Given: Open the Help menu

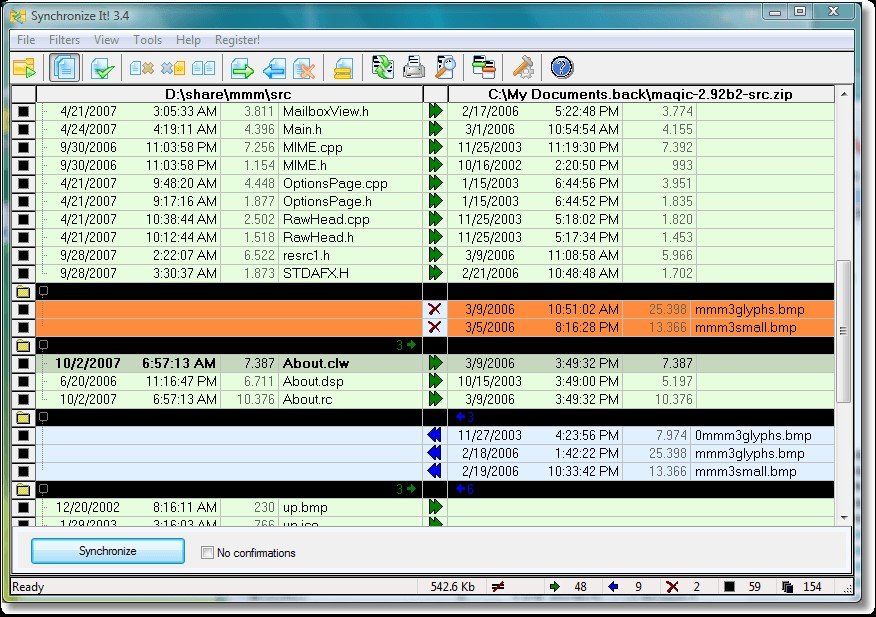Looking at the screenshot, I should pos(188,40).
